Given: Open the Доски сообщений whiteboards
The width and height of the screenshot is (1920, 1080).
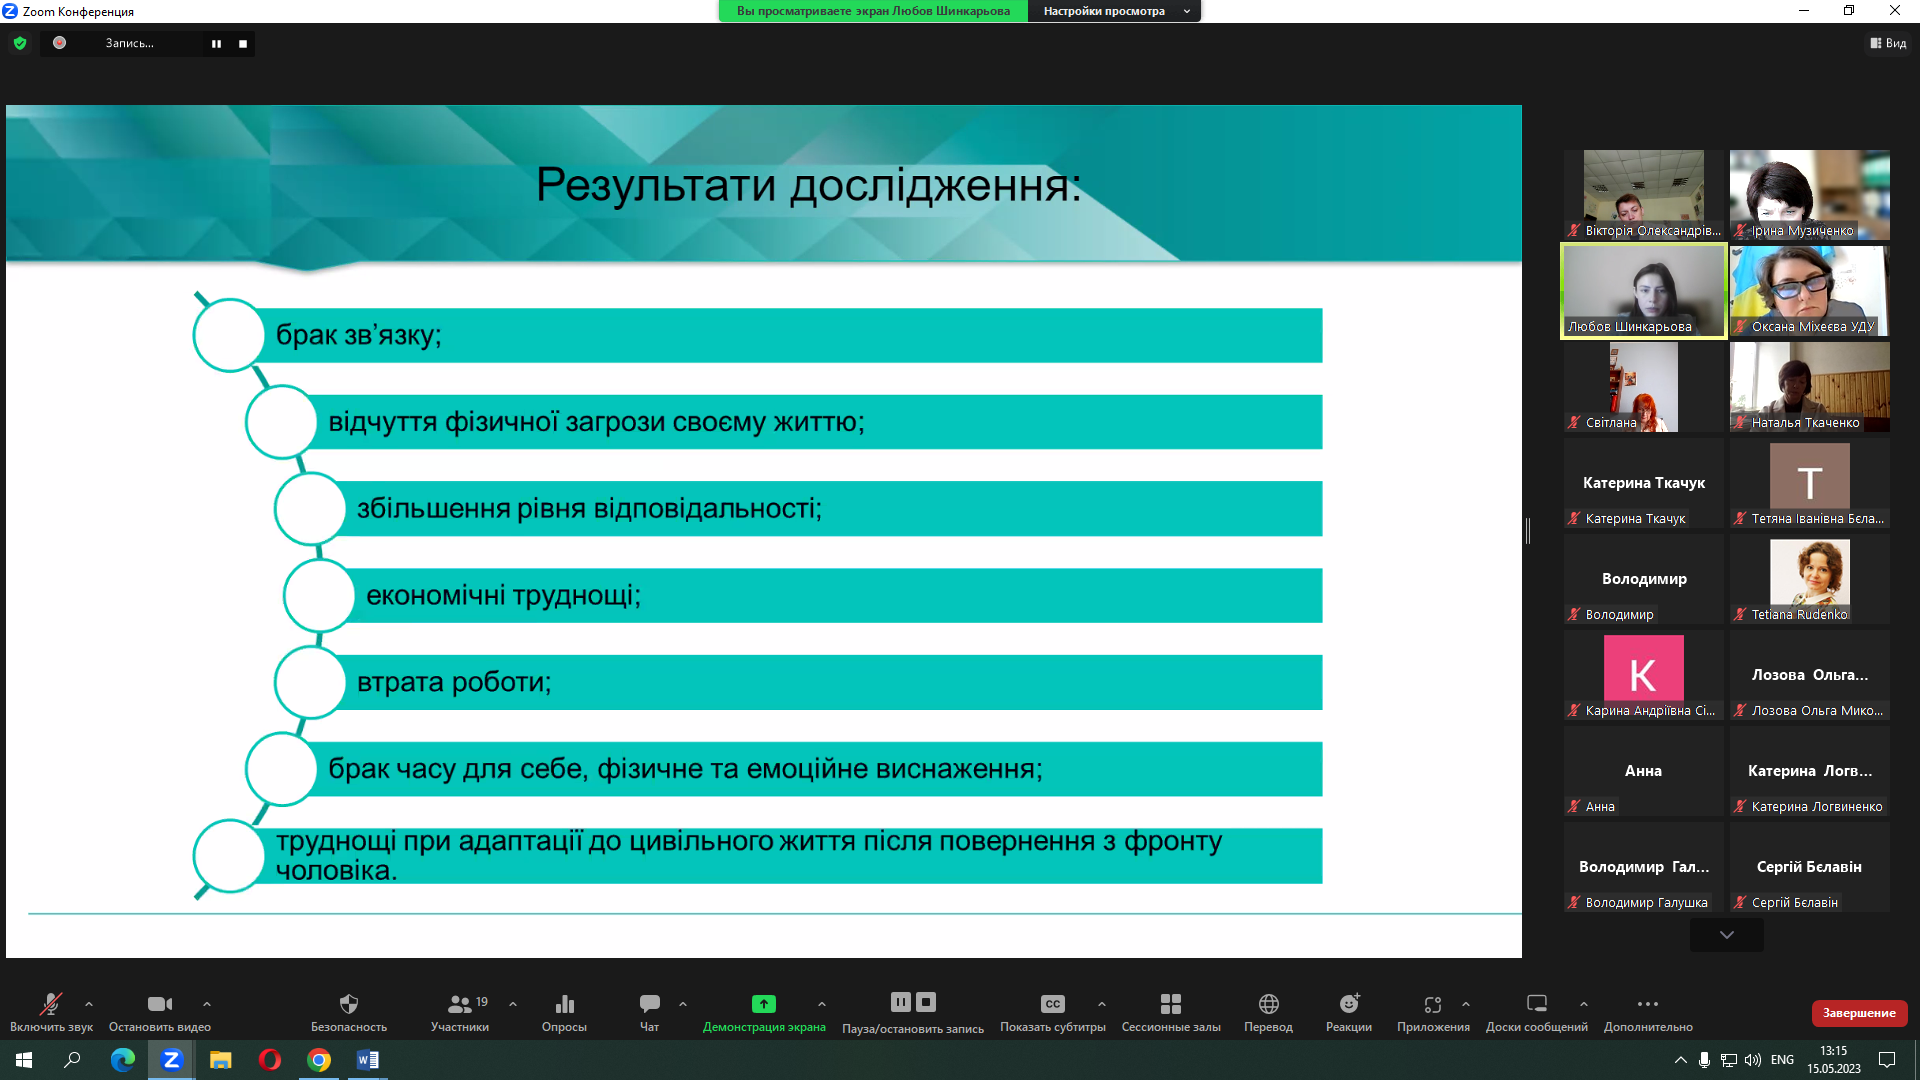Looking at the screenshot, I should tap(1535, 1010).
